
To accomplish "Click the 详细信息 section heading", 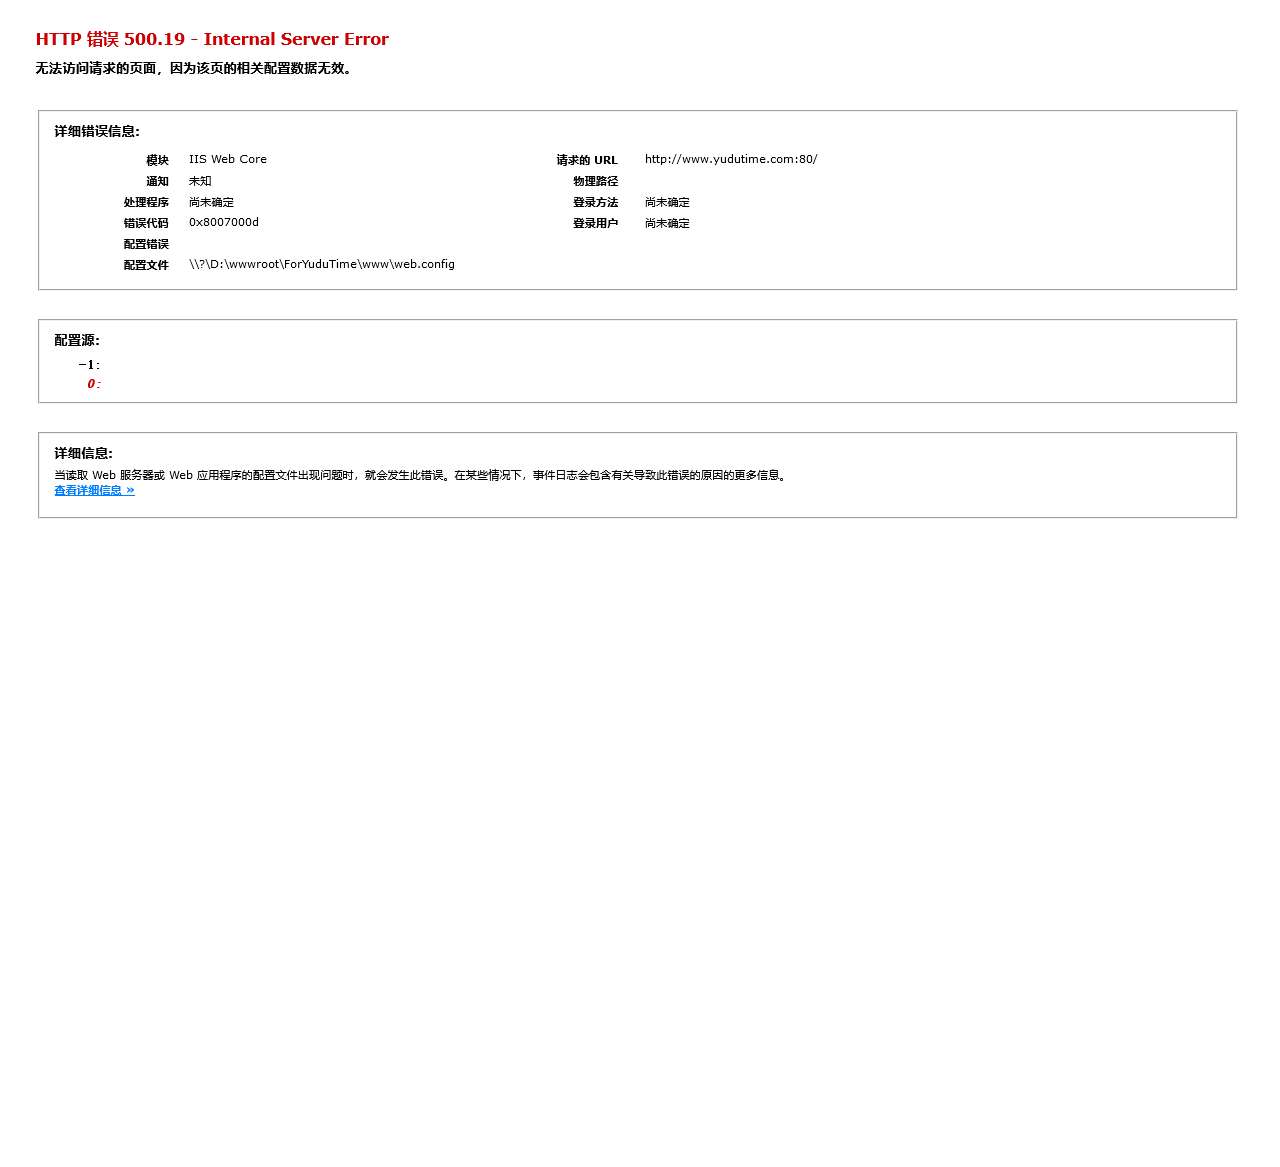I will [x=83, y=453].
